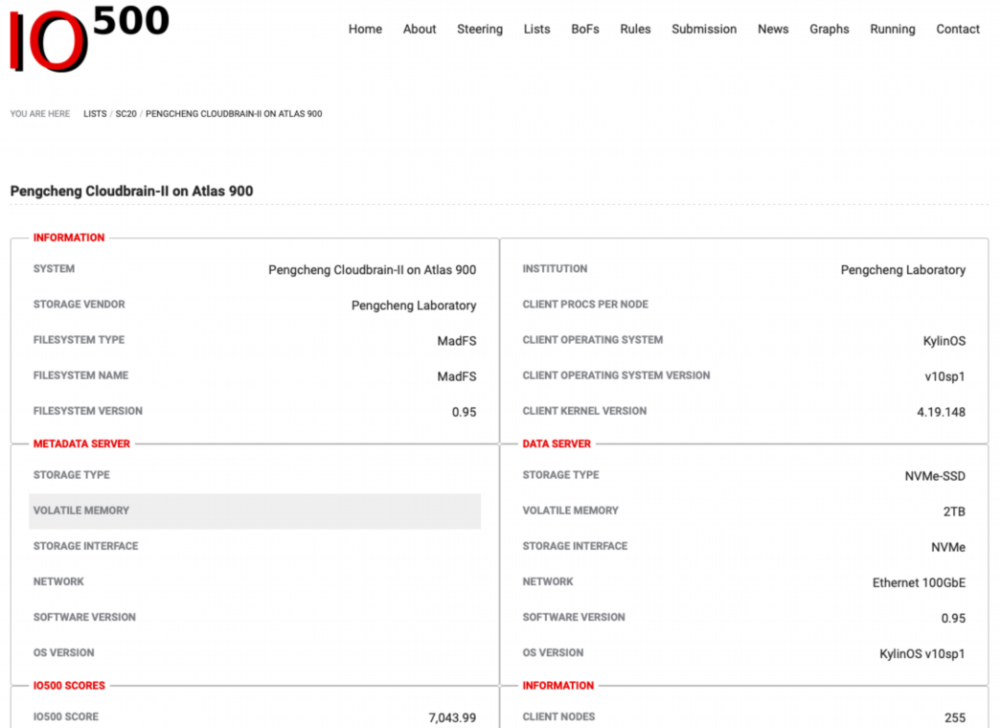Click the News navigation item
Viewport: 1000px width, 728px height.
tap(773, 29)
